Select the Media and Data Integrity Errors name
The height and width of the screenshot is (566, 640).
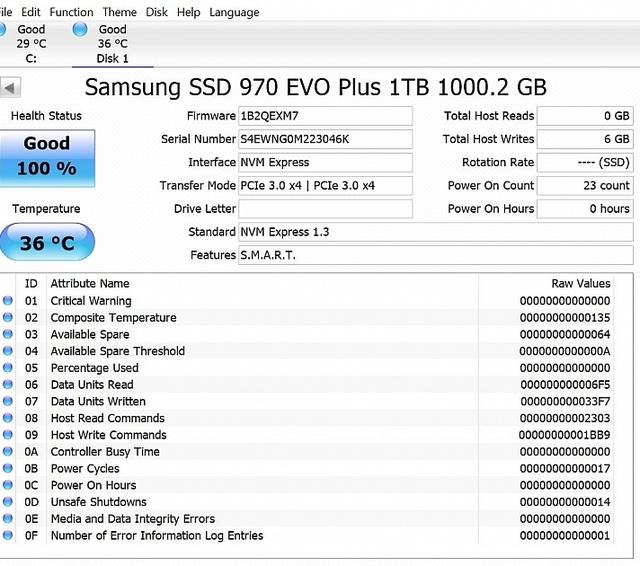pyautogui.click(x=133, y=519)
